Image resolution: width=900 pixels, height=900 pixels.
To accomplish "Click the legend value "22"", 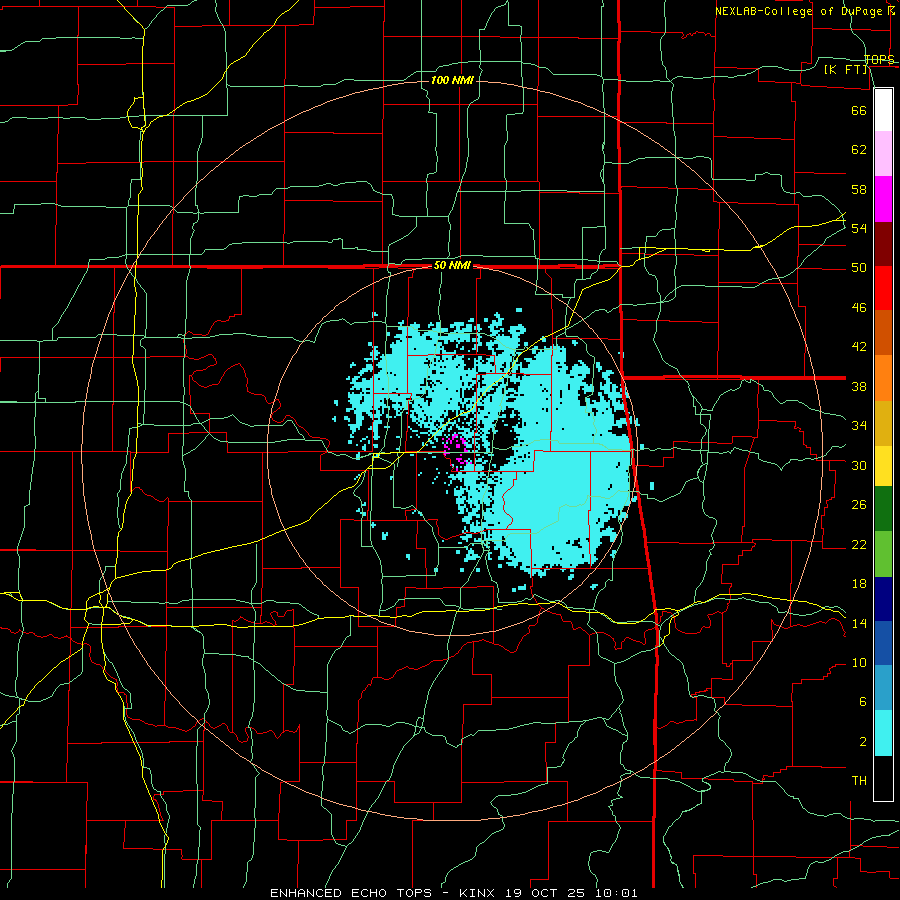I will click(859, 544).
